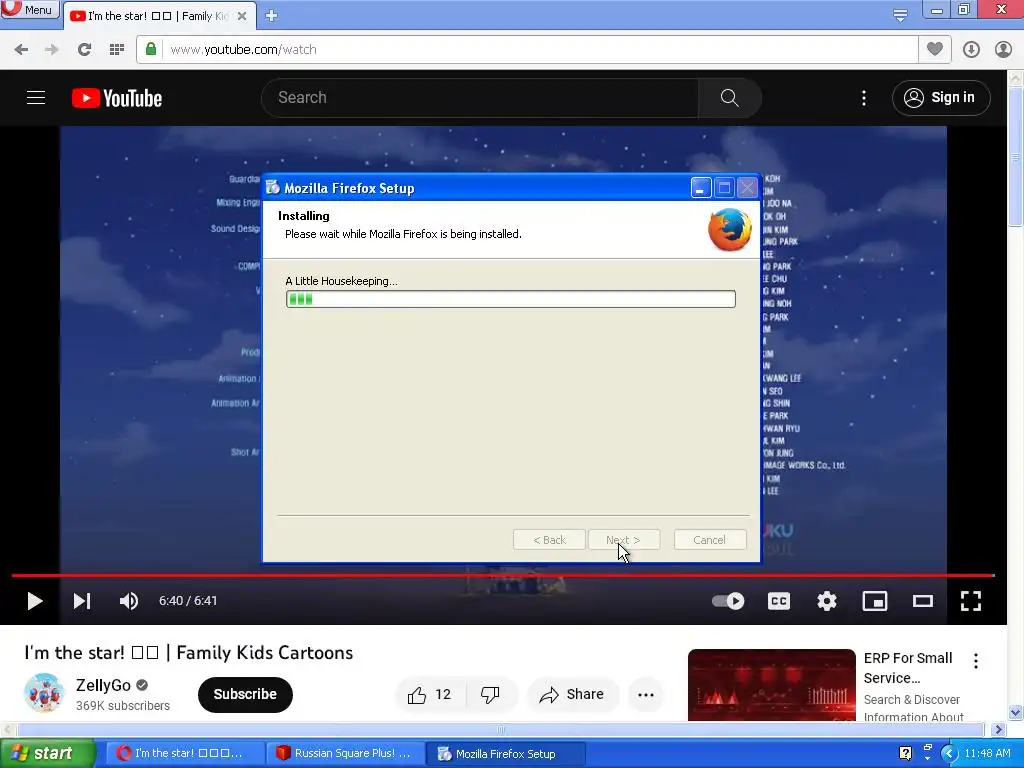The height and width of the screenshot is (768, 1024).
Task: Share the video
Action: [x=571, y=695]
